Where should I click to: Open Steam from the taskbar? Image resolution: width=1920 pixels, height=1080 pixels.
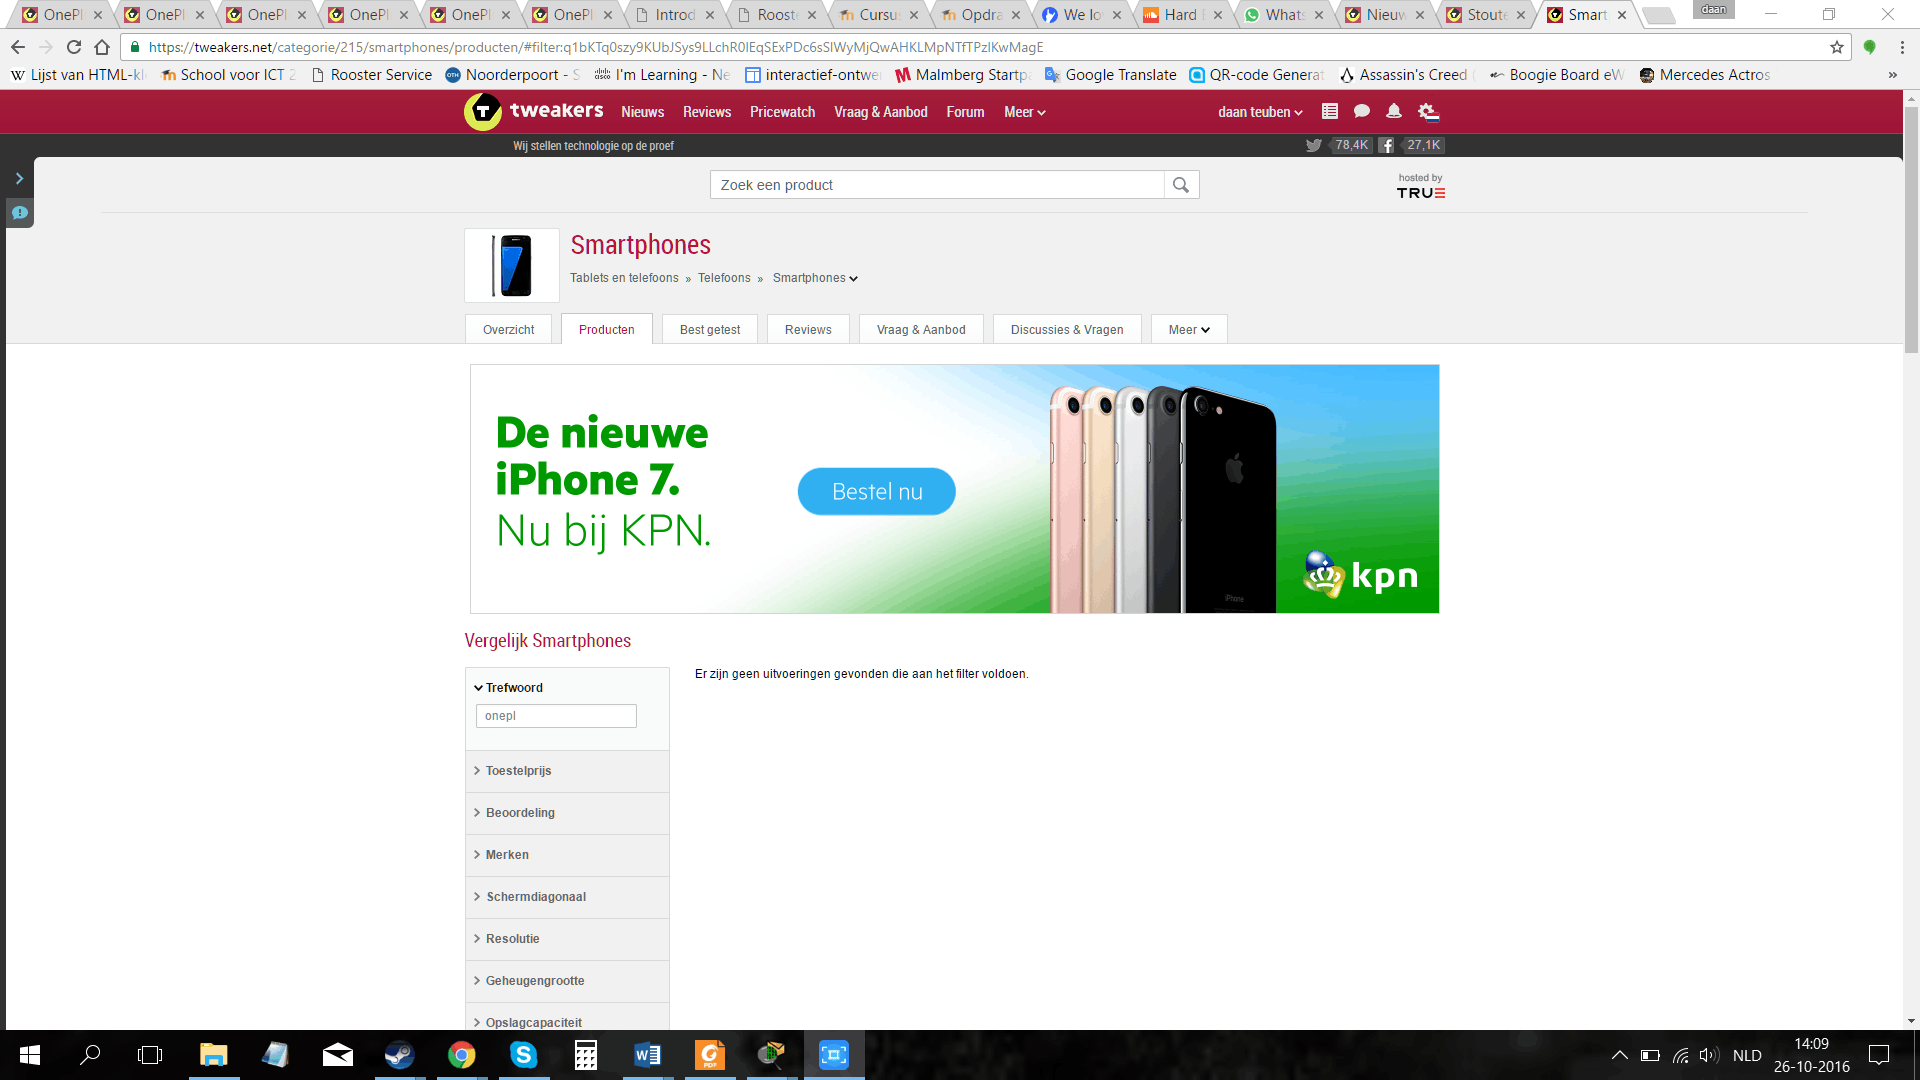point(399,1055)
